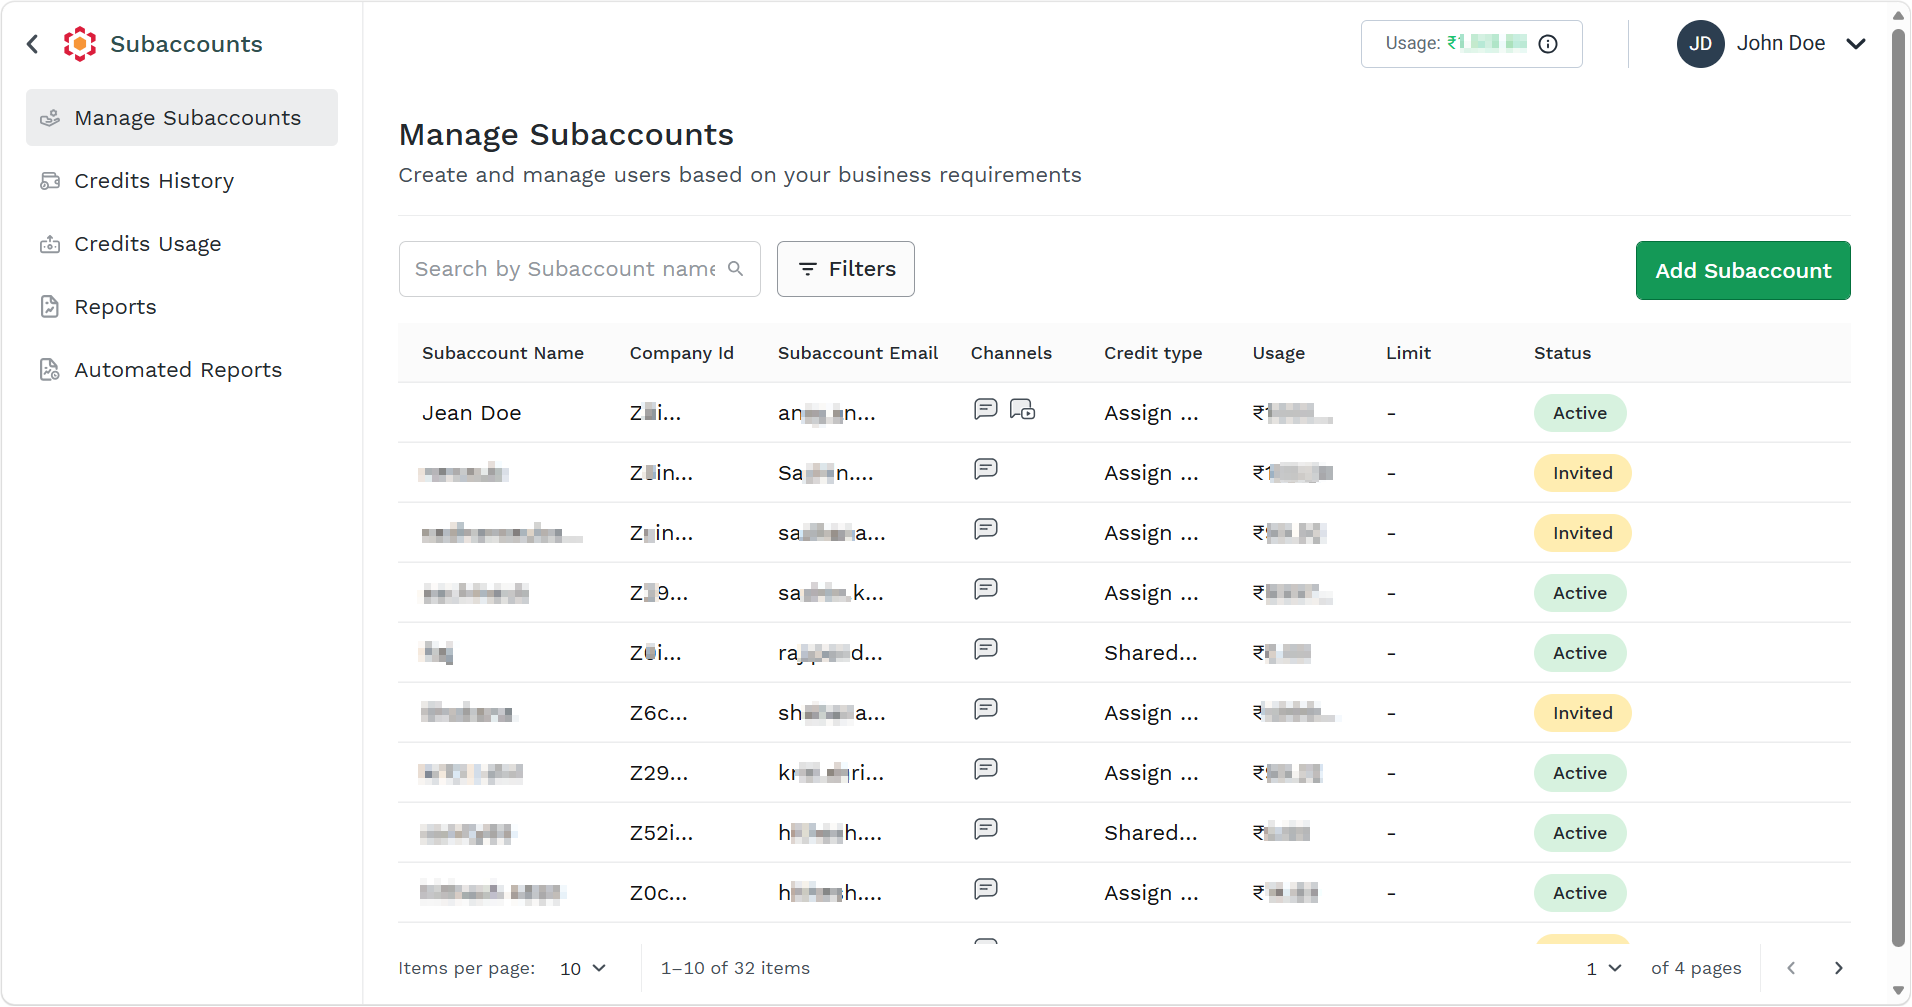Click Assign ... credit type for Jean Doe
1912x1007 pixels.
(1151, 413)
